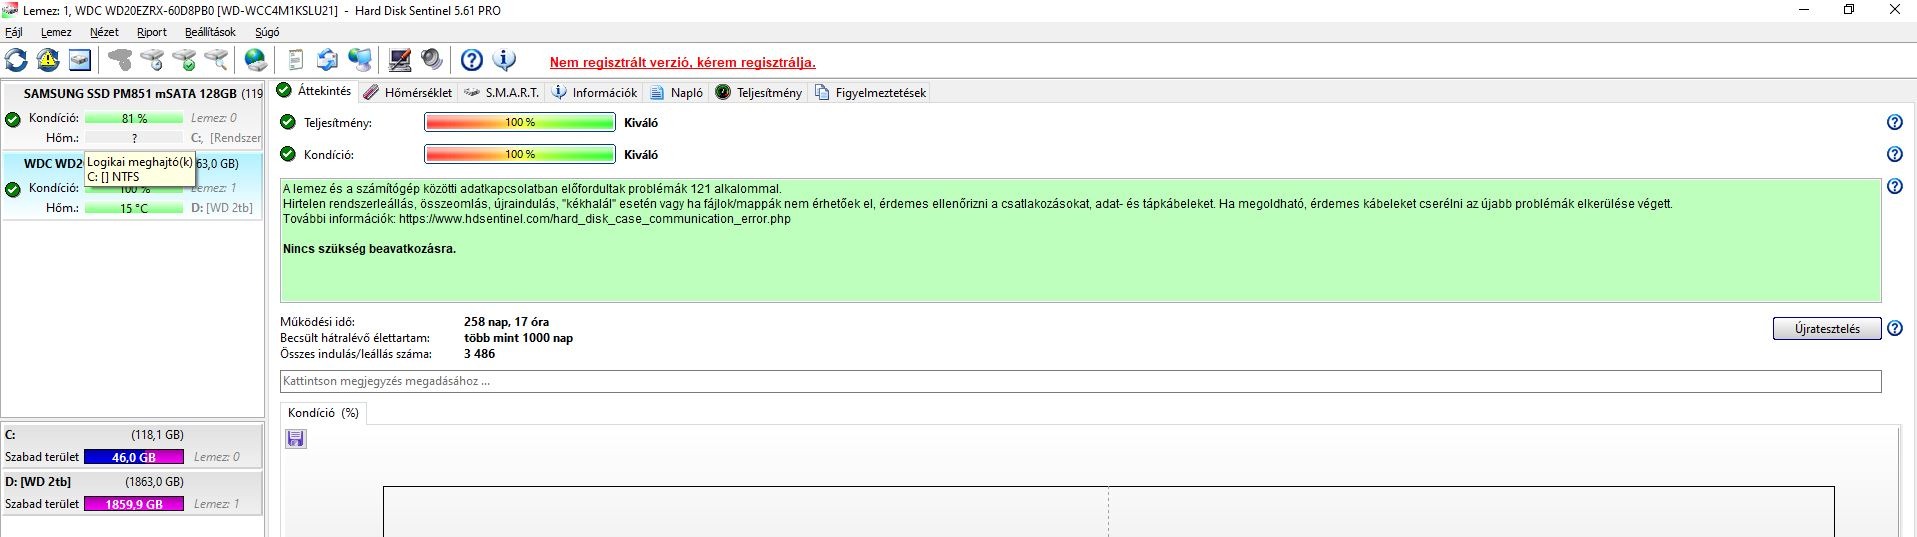Click the D: free space 1859,9 GB bar

pyautogui.click(x=134, y=504)
